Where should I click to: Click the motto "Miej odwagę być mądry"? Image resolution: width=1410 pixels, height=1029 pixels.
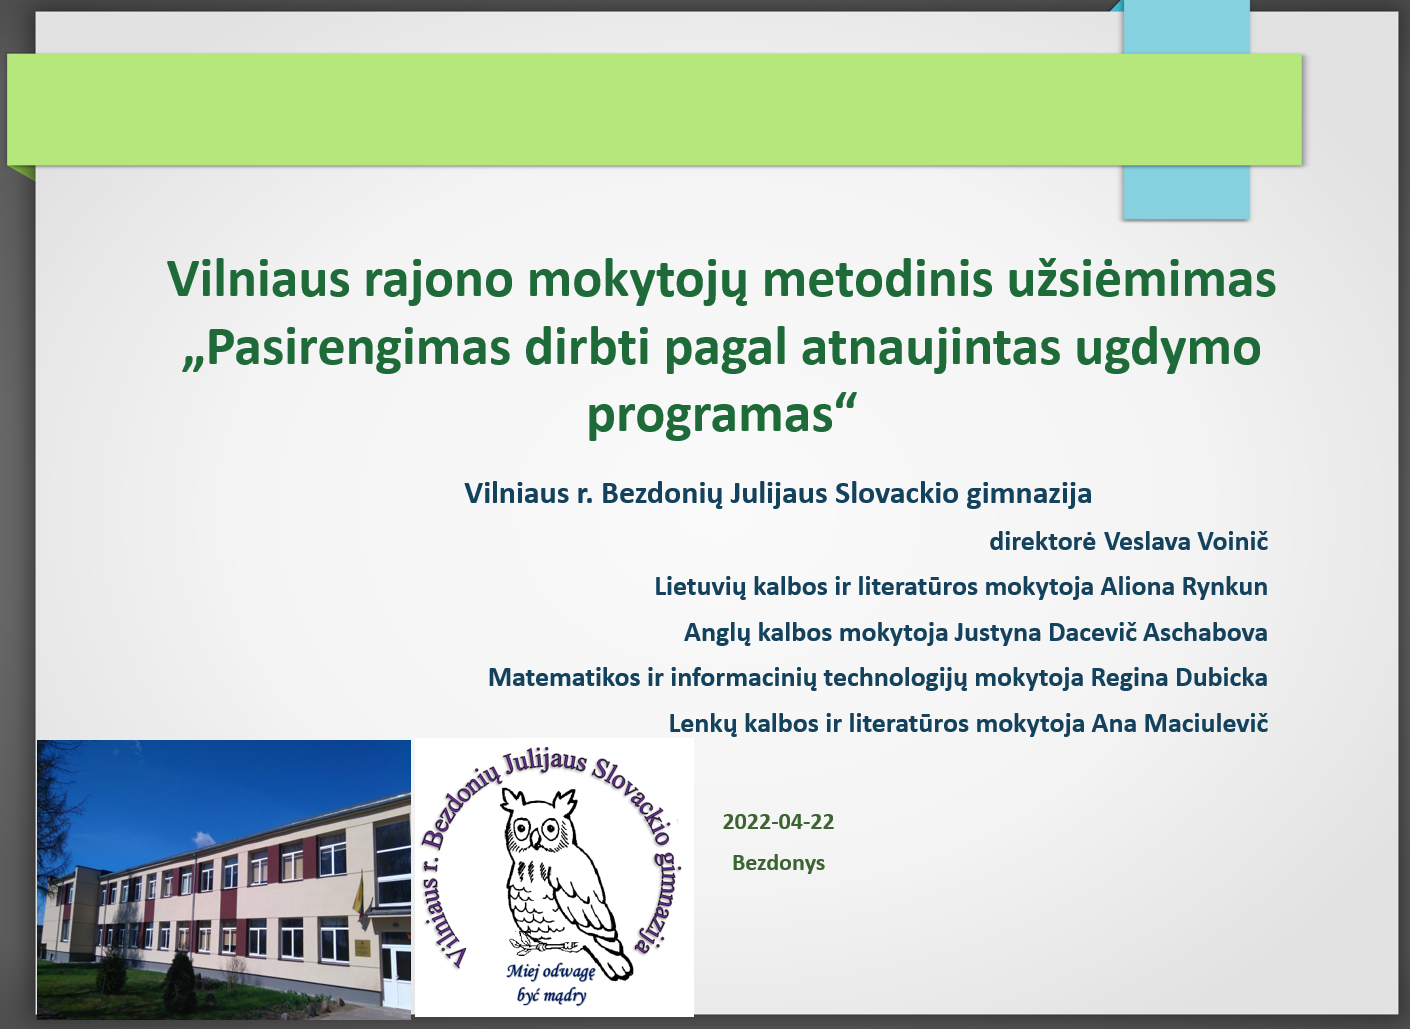click(551, 983)
